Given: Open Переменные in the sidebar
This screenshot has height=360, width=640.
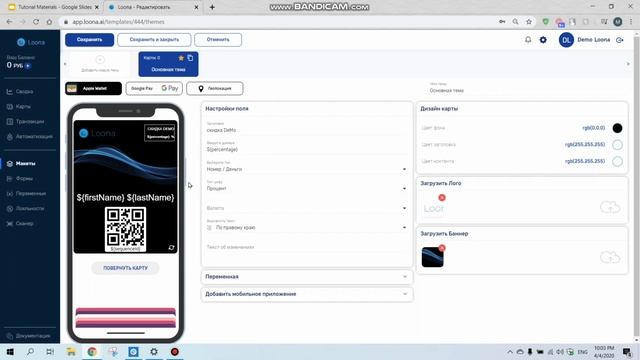Looking at the screenshot, I should (x=31, y=193).
